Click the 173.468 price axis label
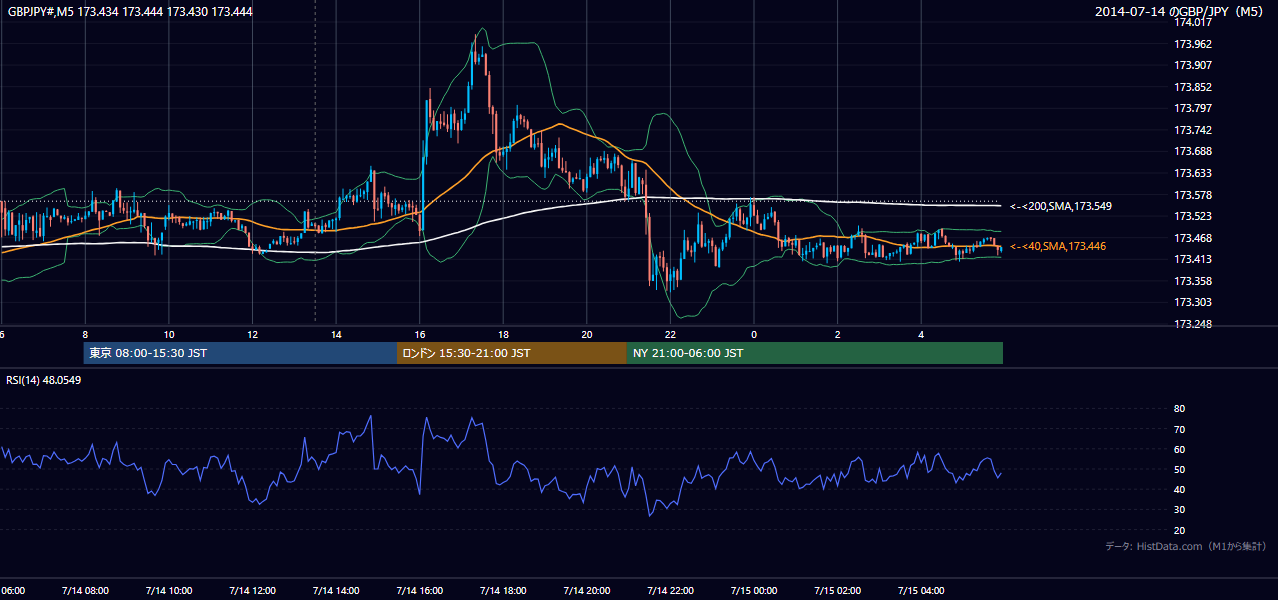 click(x=1192, y=238)
